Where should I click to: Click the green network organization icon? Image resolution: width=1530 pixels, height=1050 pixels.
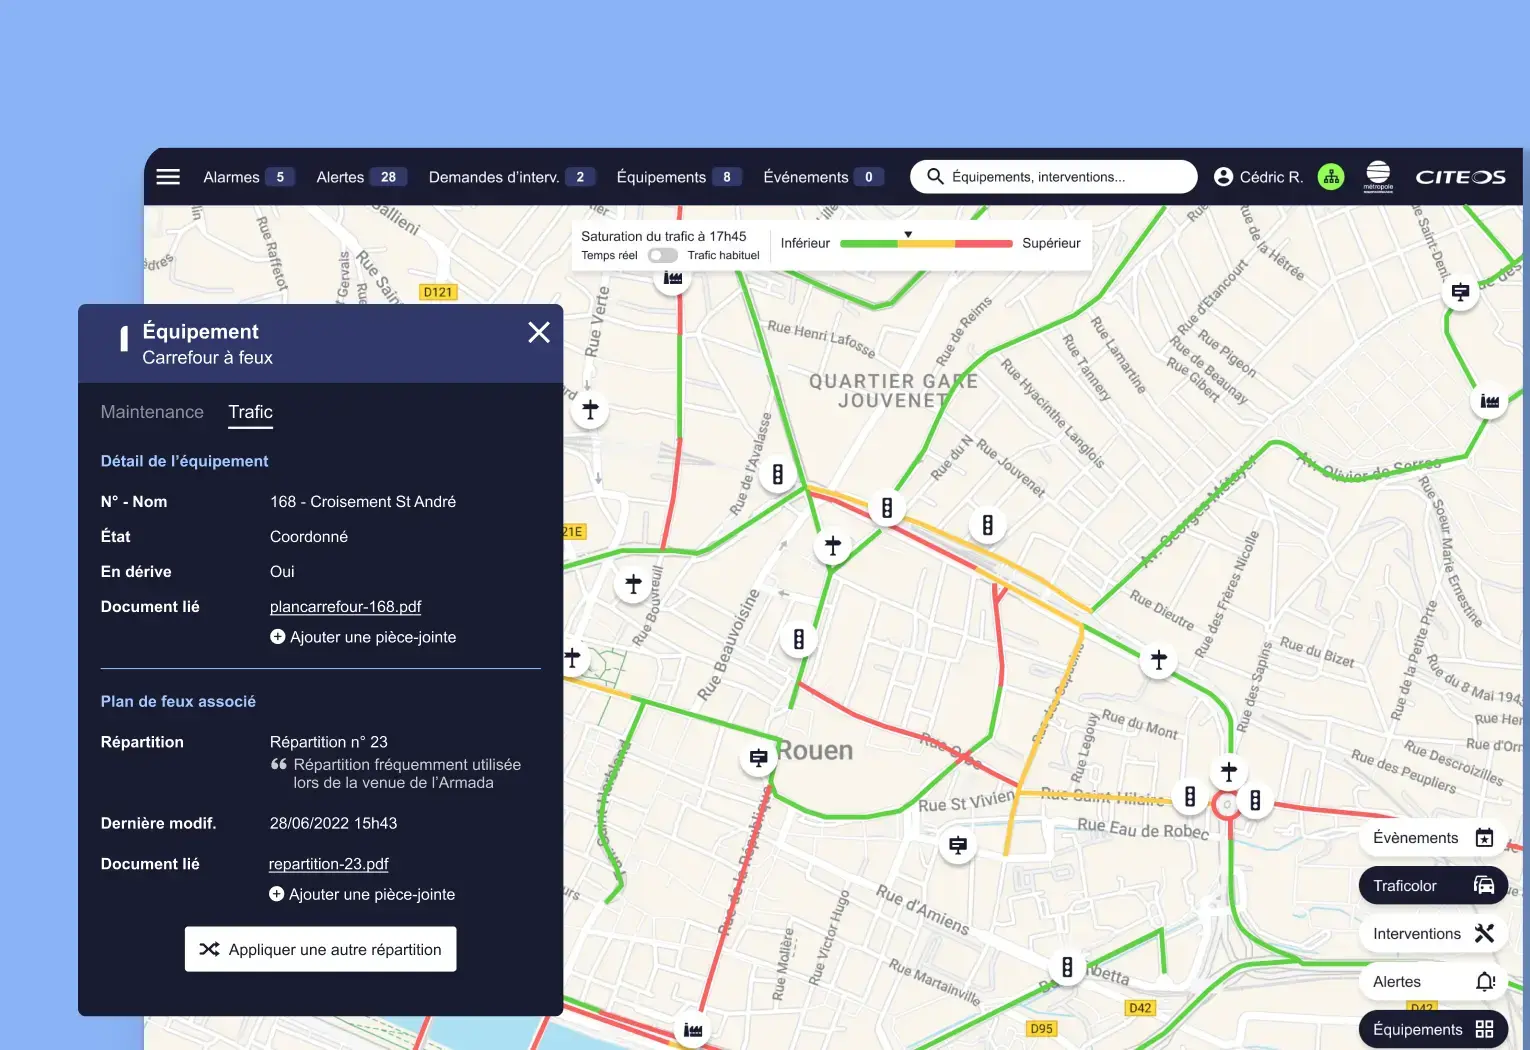(x=1331, y=177)
